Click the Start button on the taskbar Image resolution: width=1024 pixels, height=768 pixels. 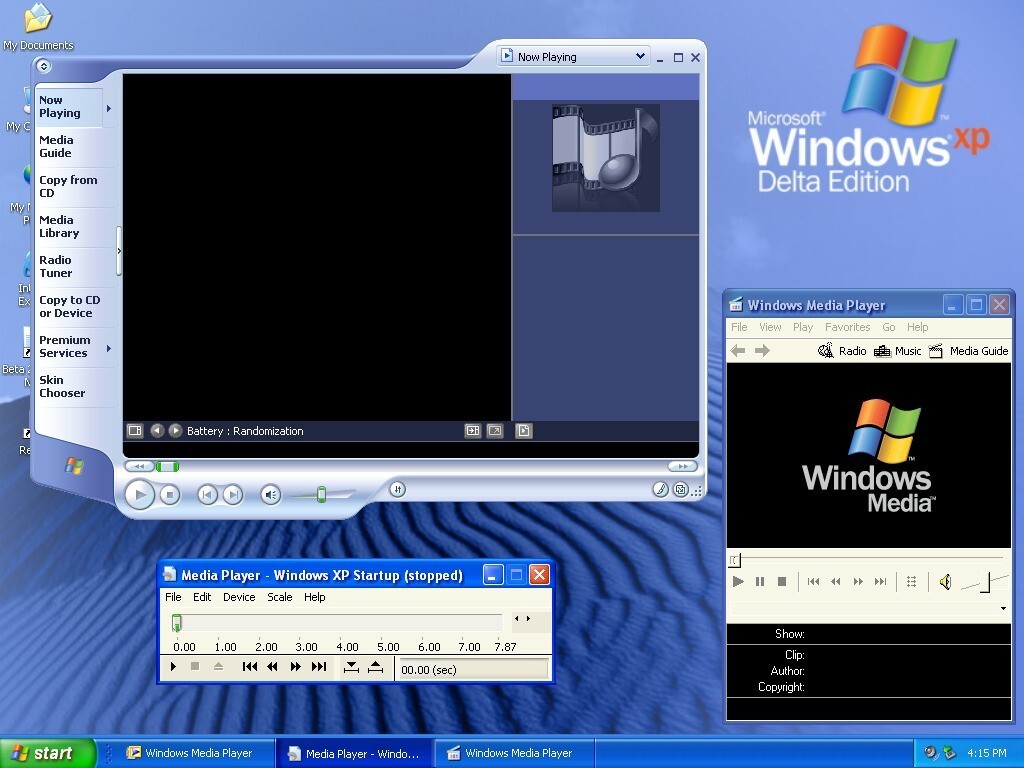(x=47, y=752)
